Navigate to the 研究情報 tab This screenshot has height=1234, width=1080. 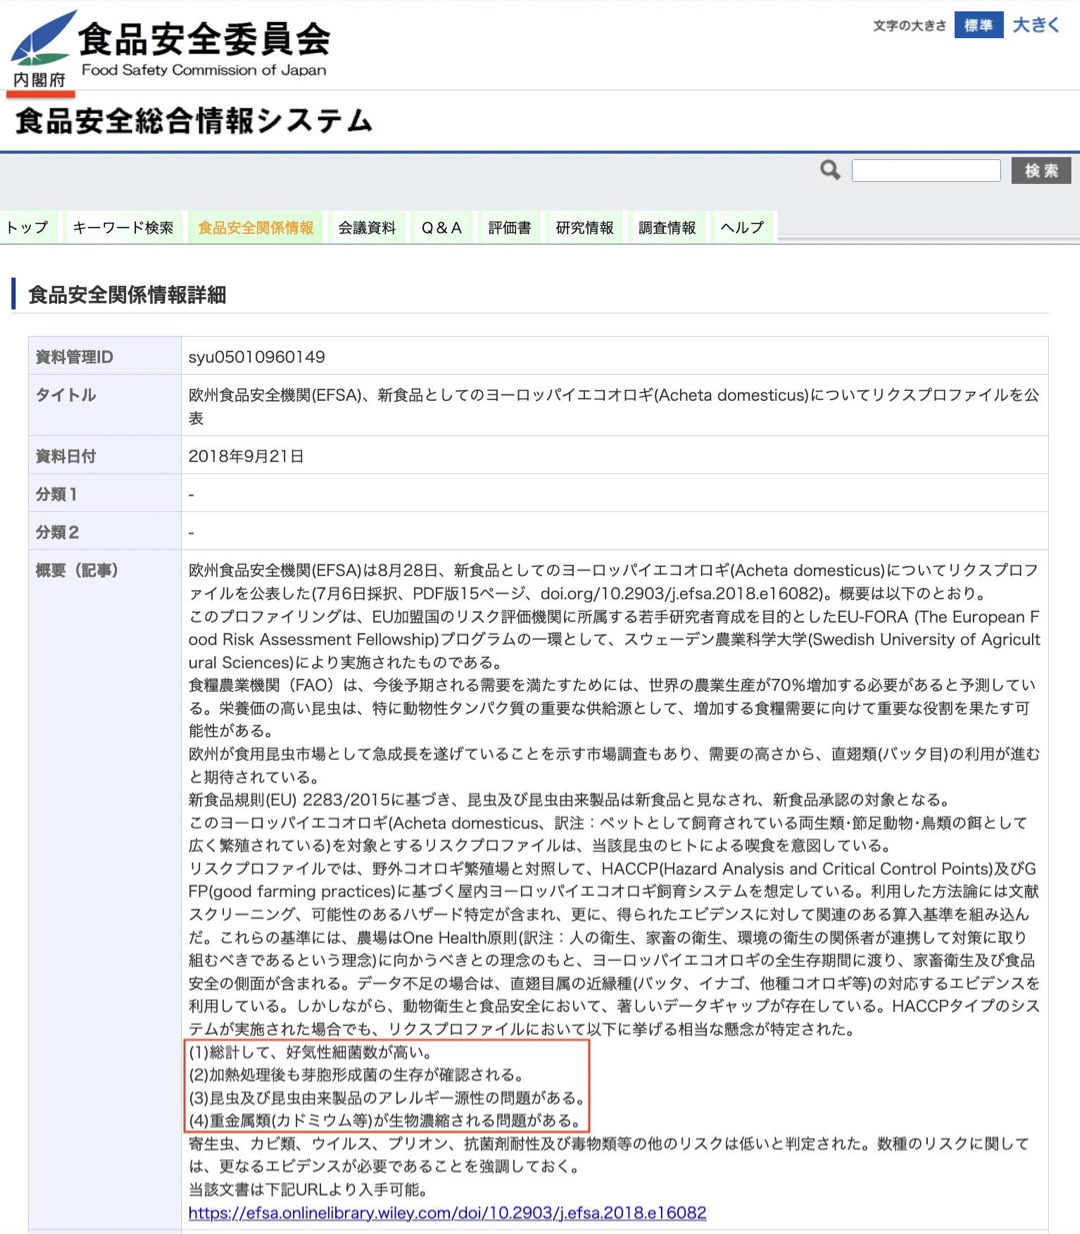pyautogui.click(x=585, y=228)
